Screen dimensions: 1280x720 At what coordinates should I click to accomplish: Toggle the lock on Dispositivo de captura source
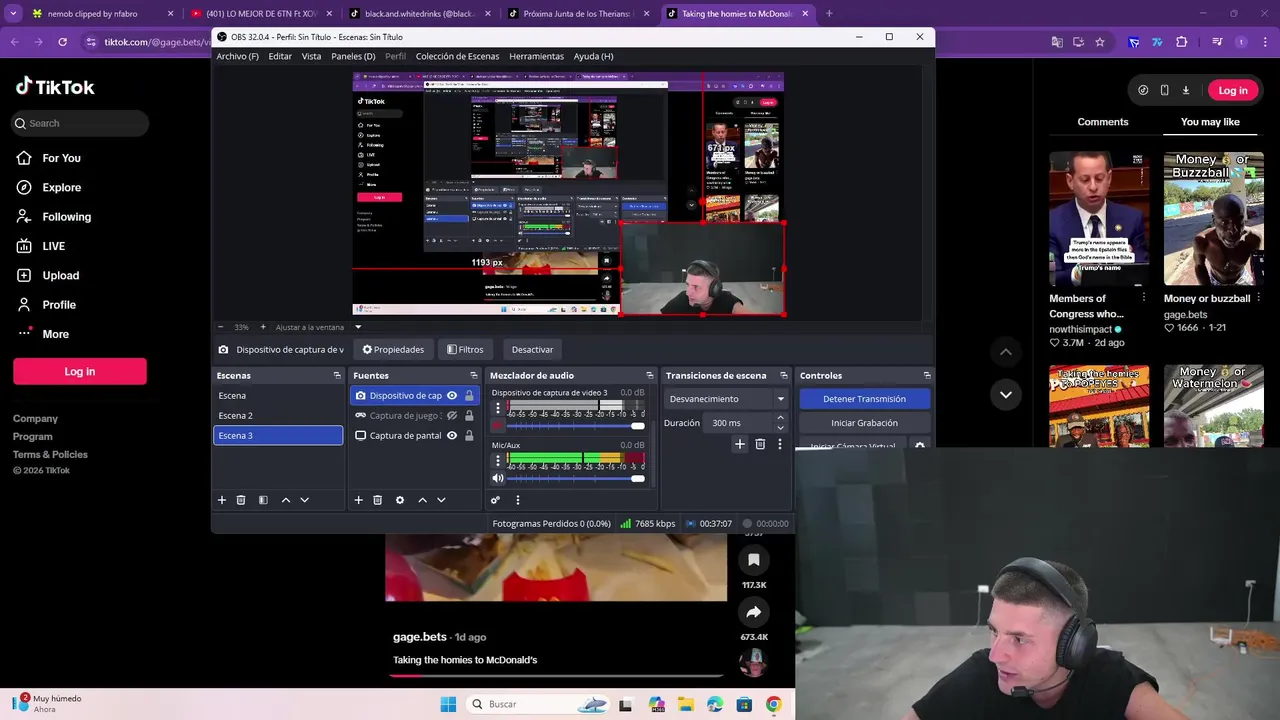tap(469, 396)
